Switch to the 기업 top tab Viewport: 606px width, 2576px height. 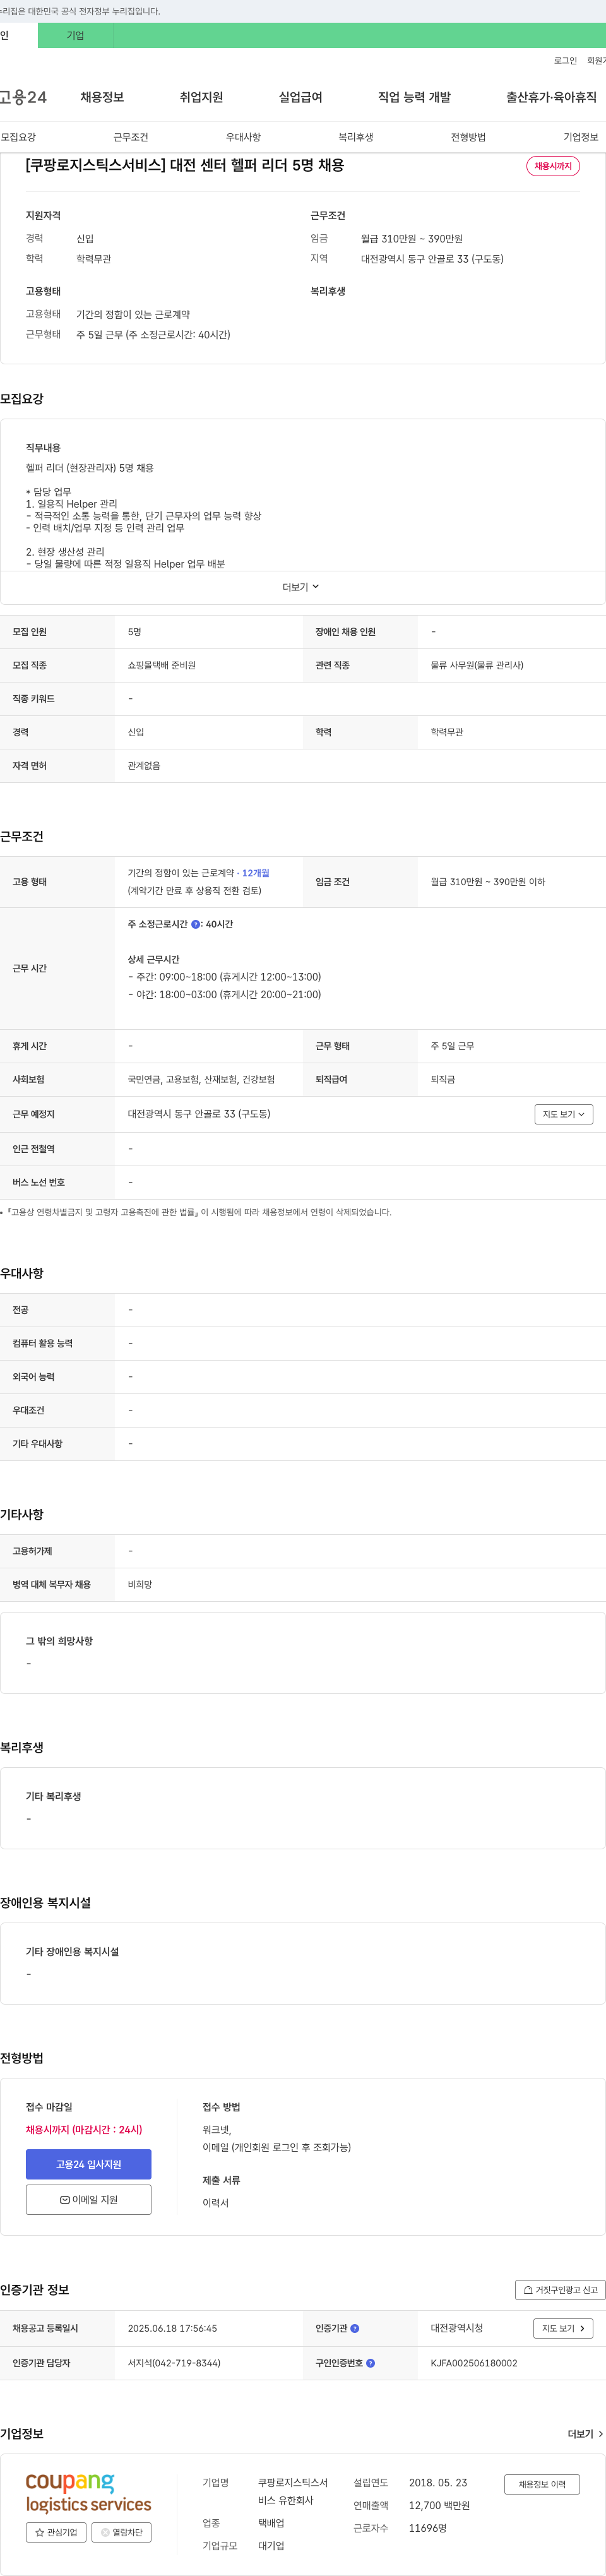(75, 35)
